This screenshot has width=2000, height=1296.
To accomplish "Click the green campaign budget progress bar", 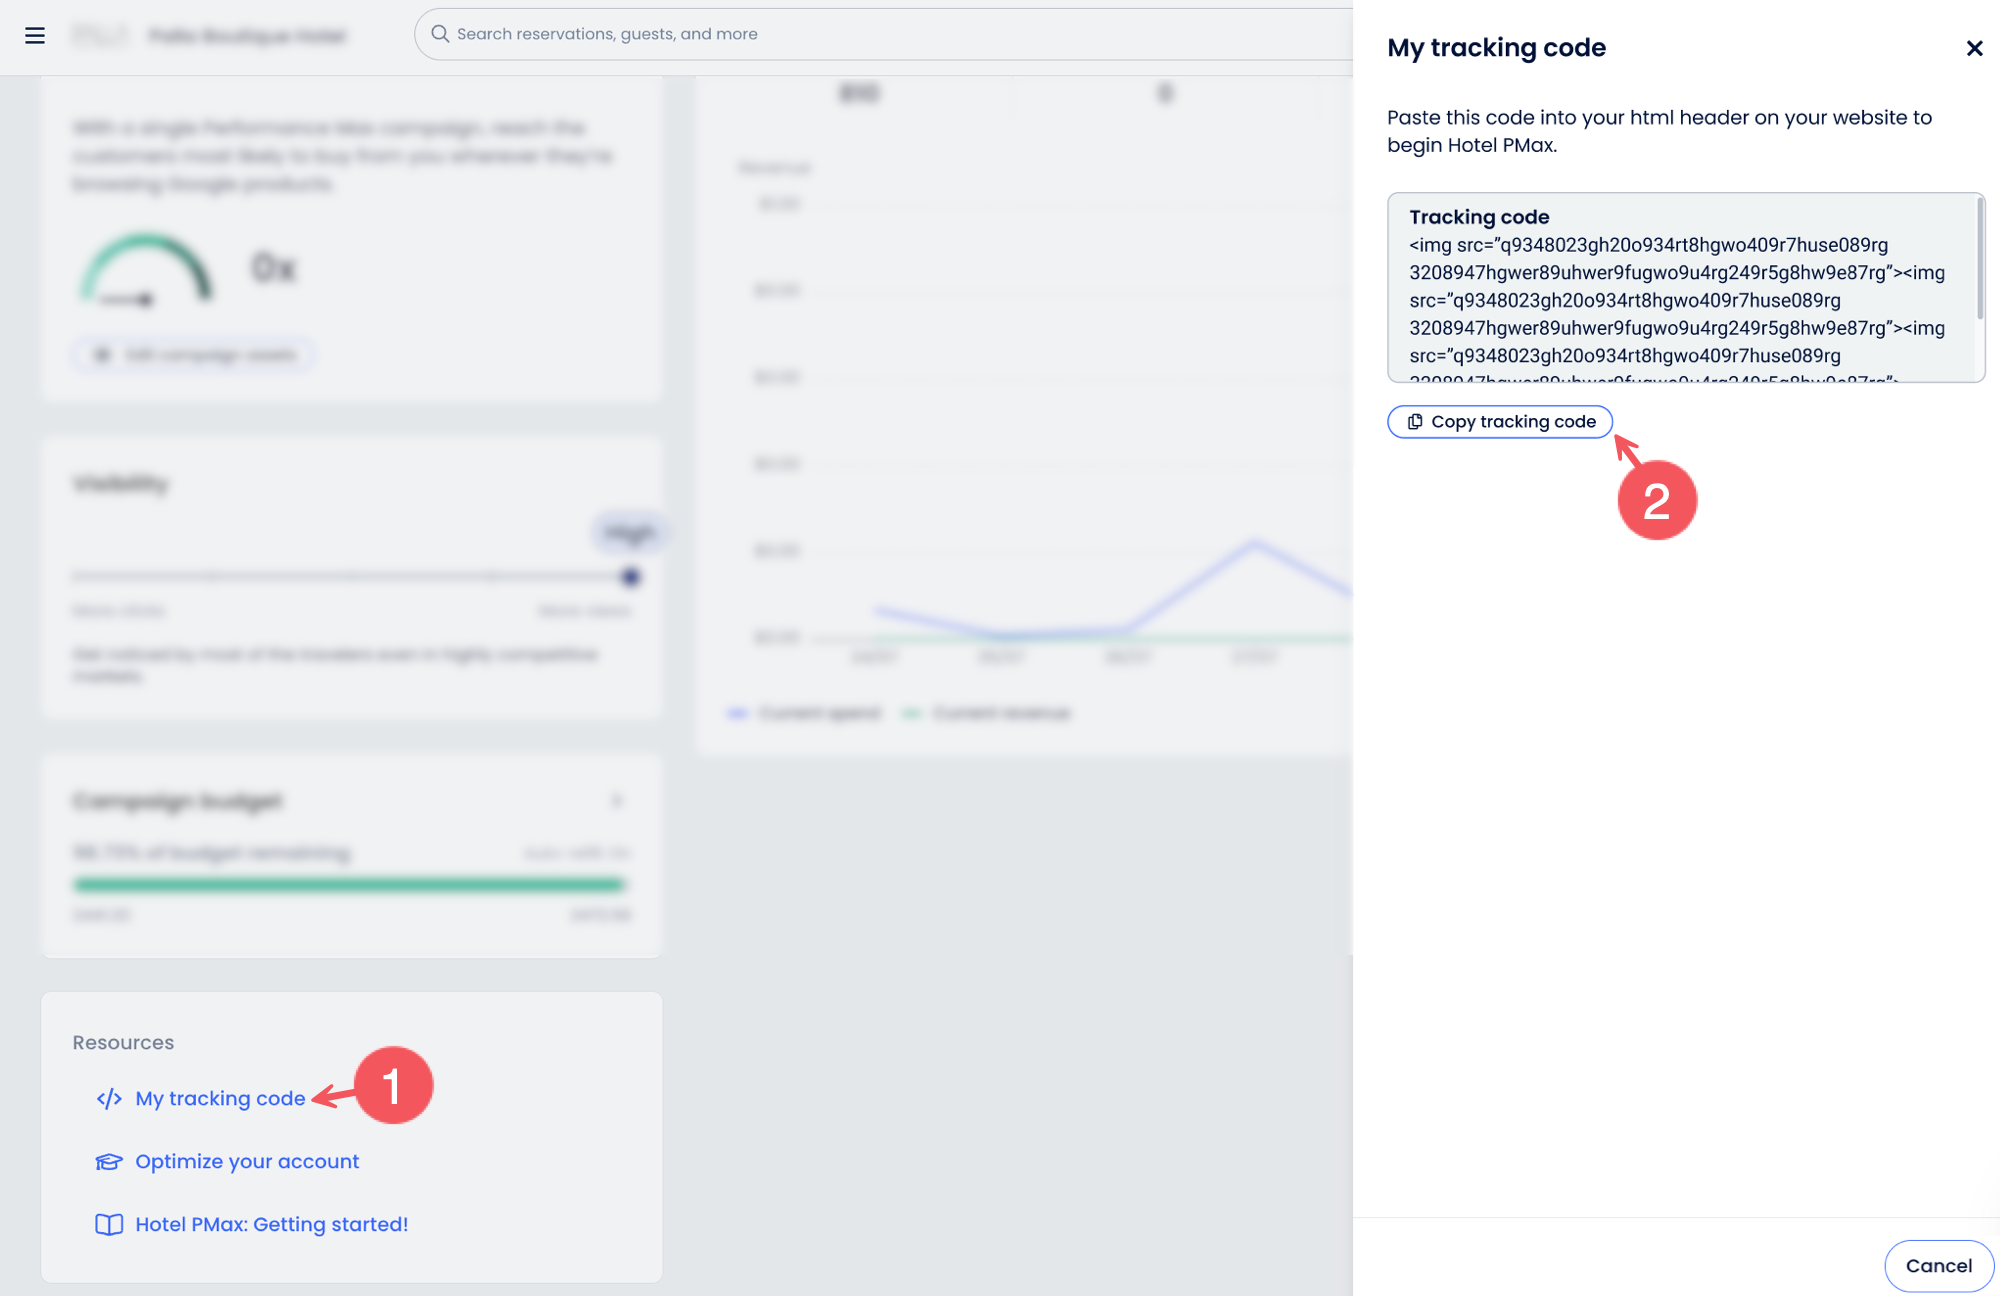I will click(x=349, y=884).
